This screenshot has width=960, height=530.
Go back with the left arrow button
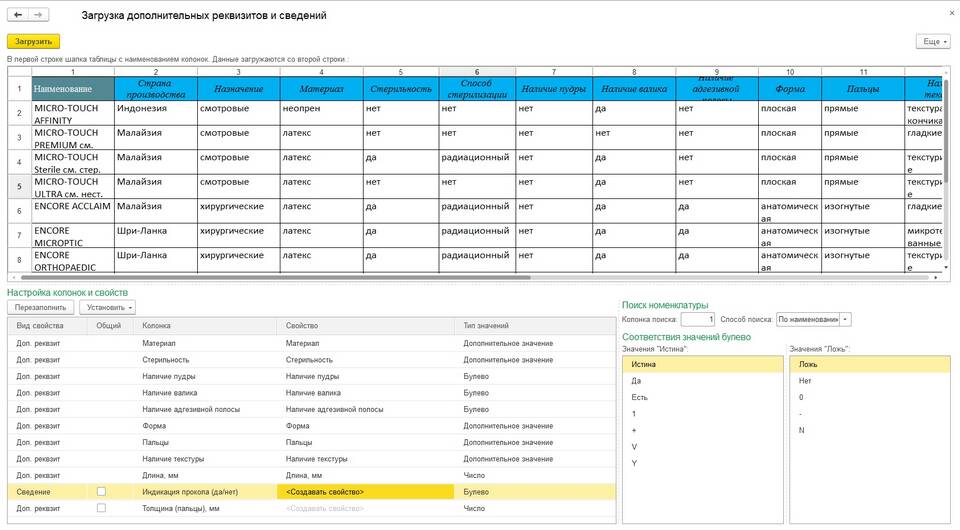coord(18,15)
